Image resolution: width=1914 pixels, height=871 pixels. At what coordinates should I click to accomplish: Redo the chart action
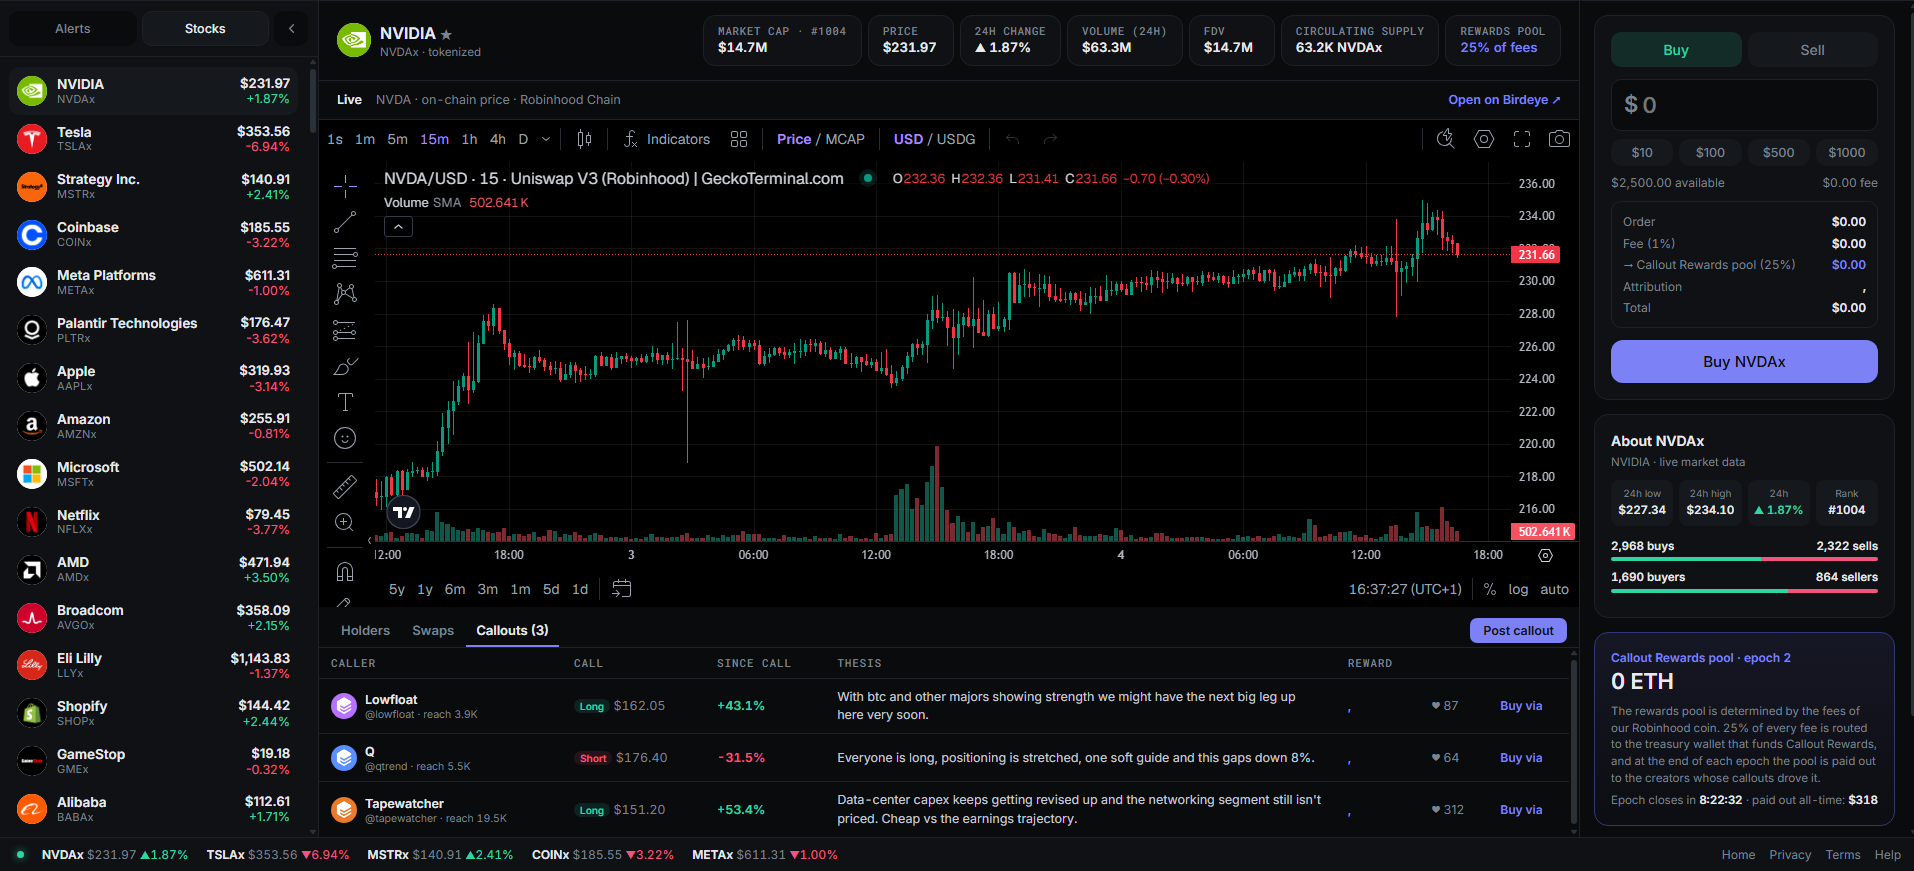pos(1050,139)
